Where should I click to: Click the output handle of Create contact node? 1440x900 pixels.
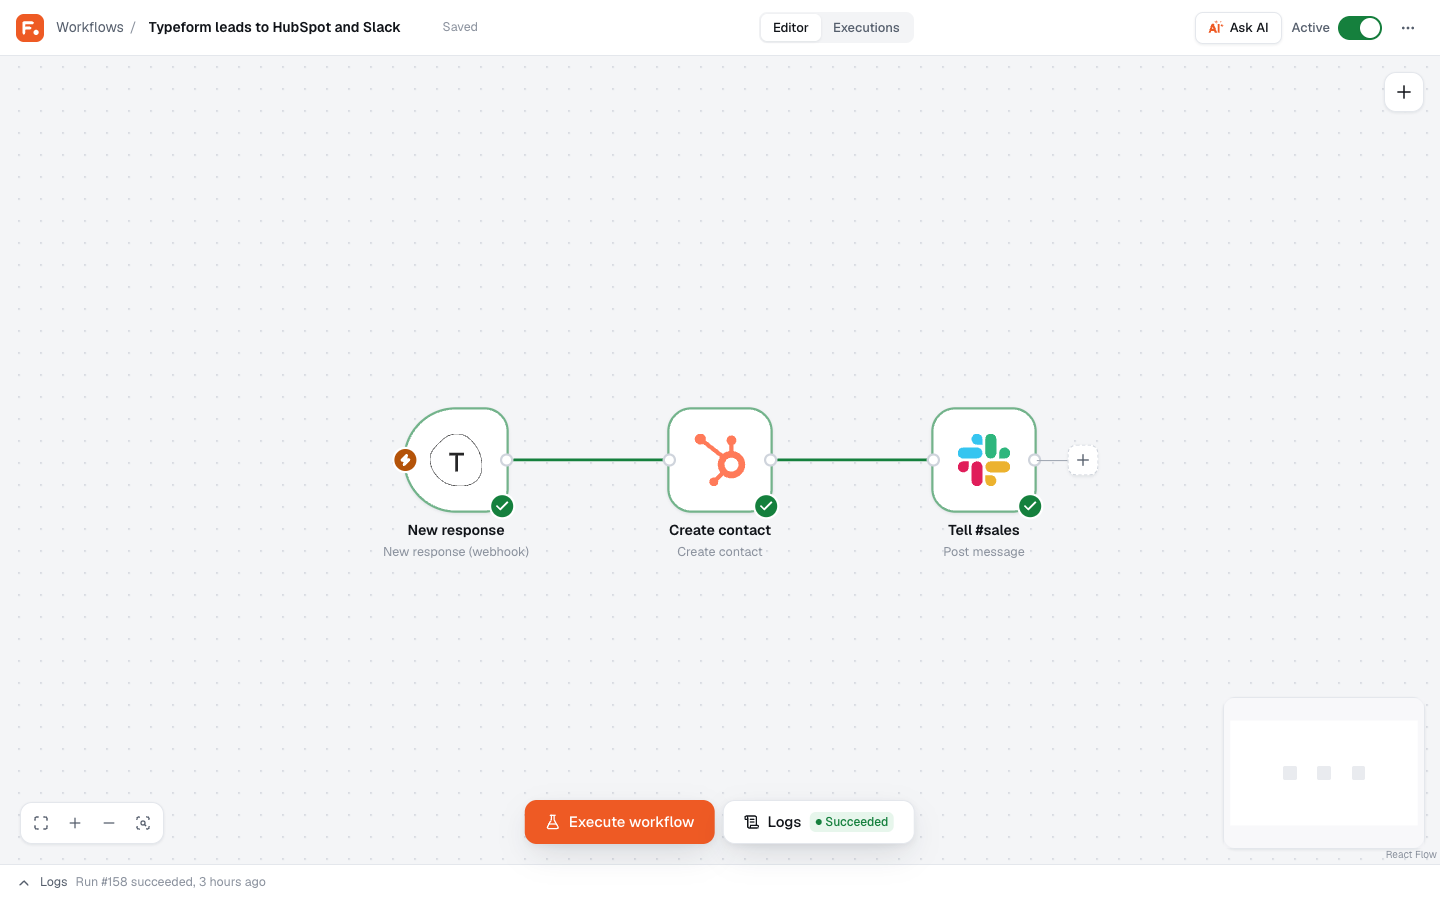771,460
